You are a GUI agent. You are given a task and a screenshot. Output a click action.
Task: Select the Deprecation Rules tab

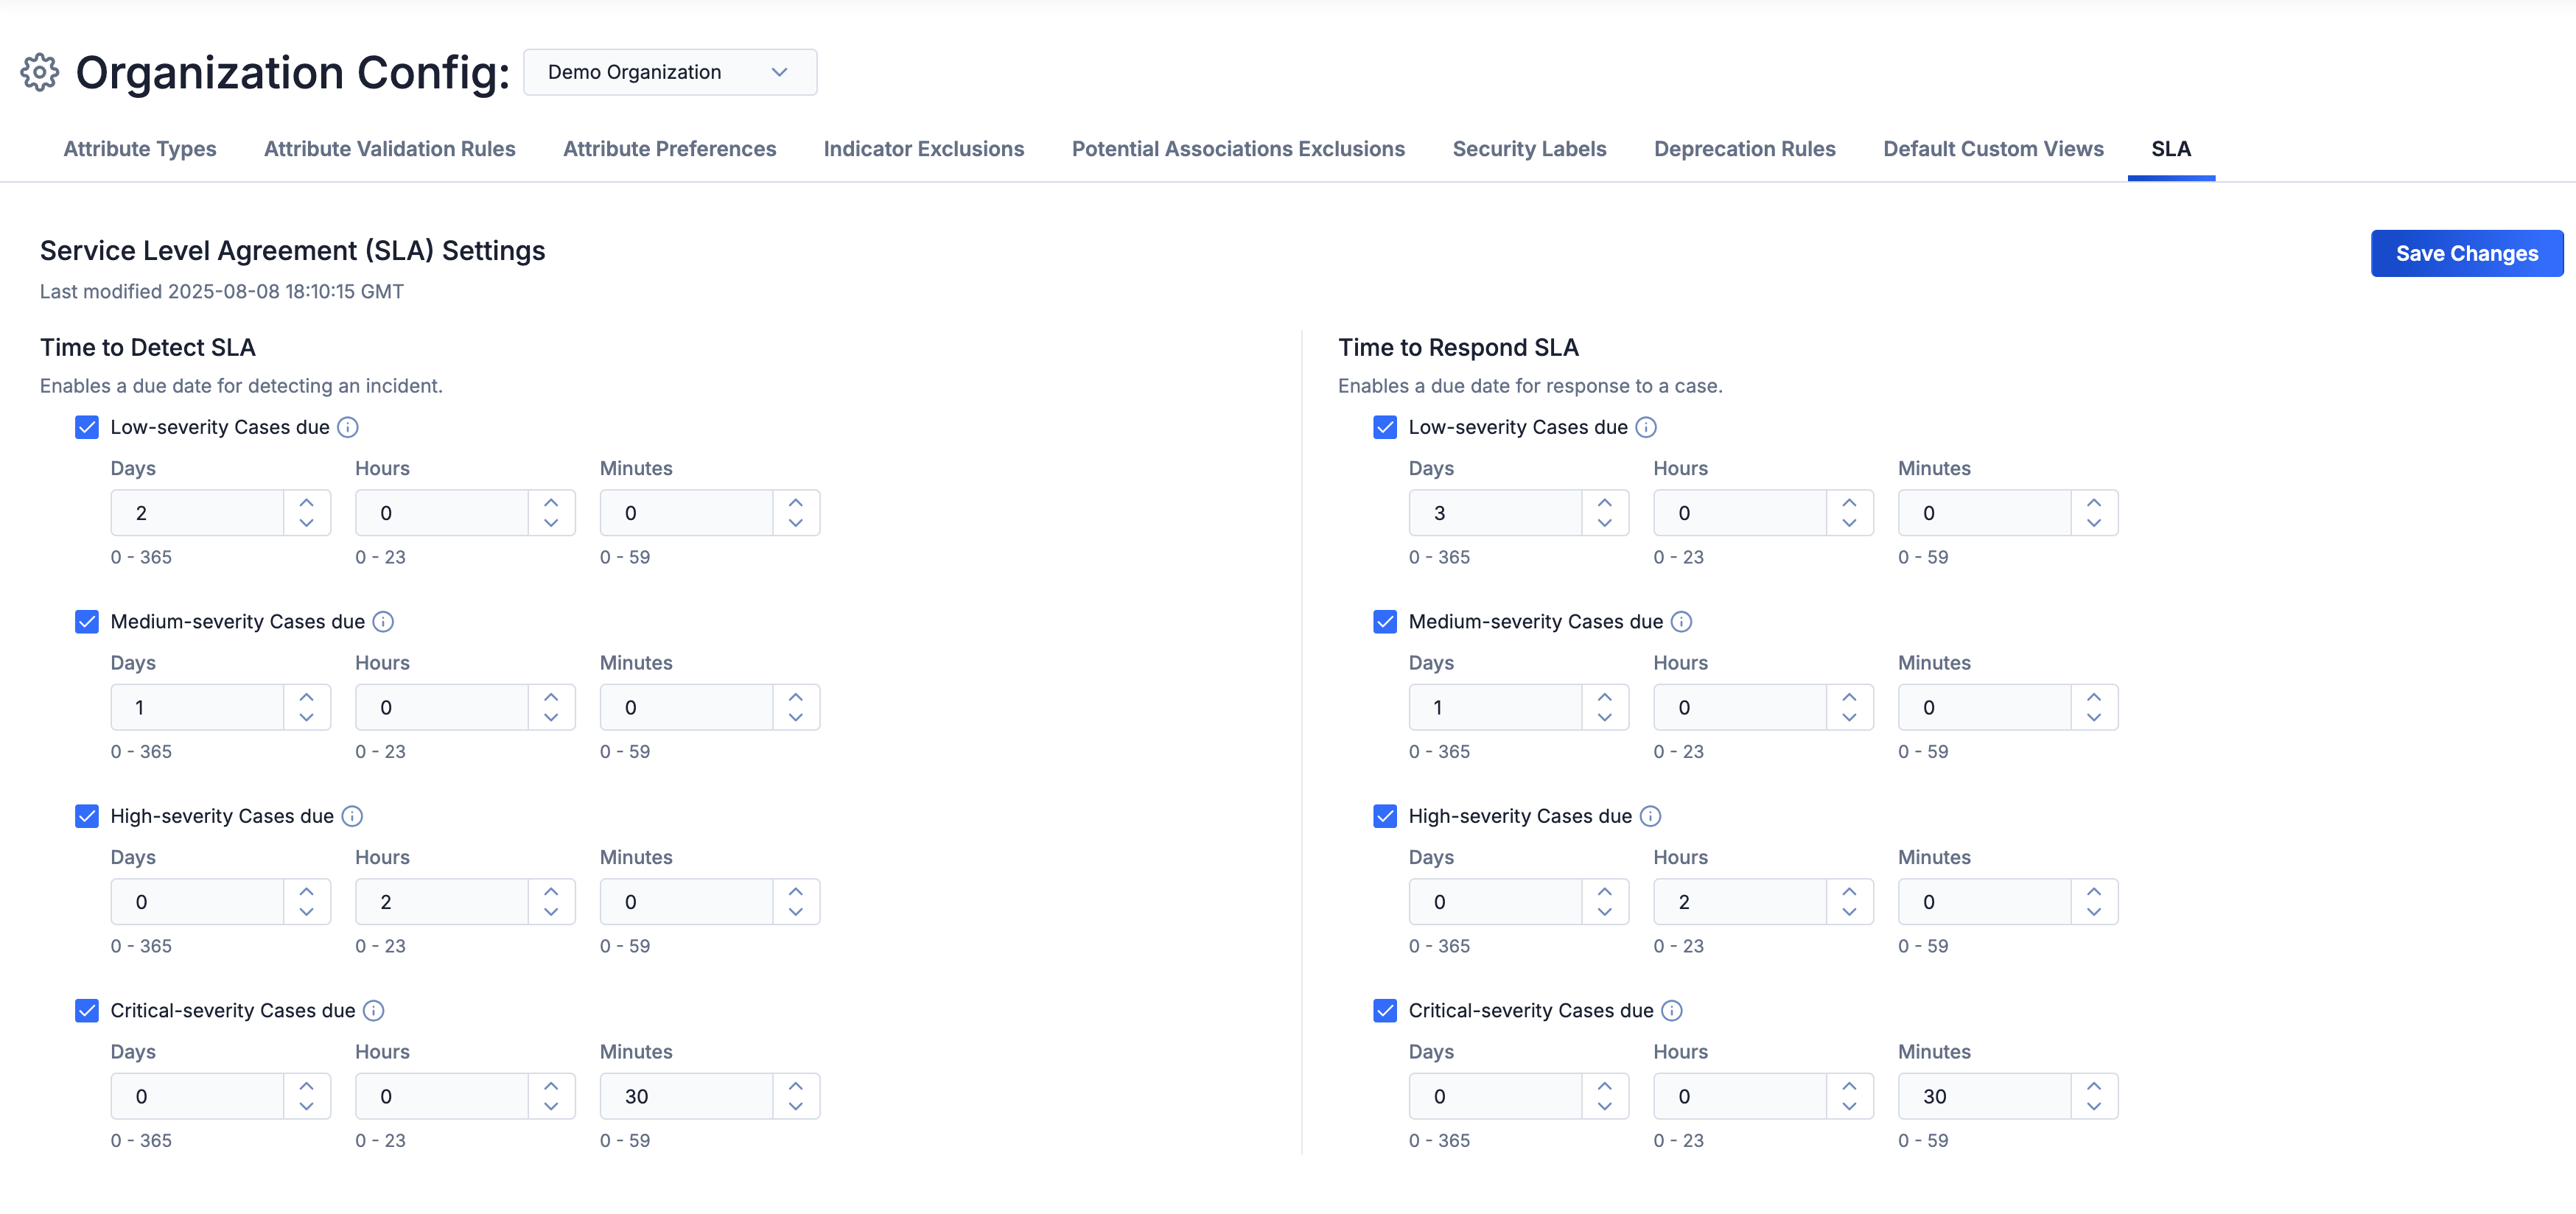[1744, 148]
